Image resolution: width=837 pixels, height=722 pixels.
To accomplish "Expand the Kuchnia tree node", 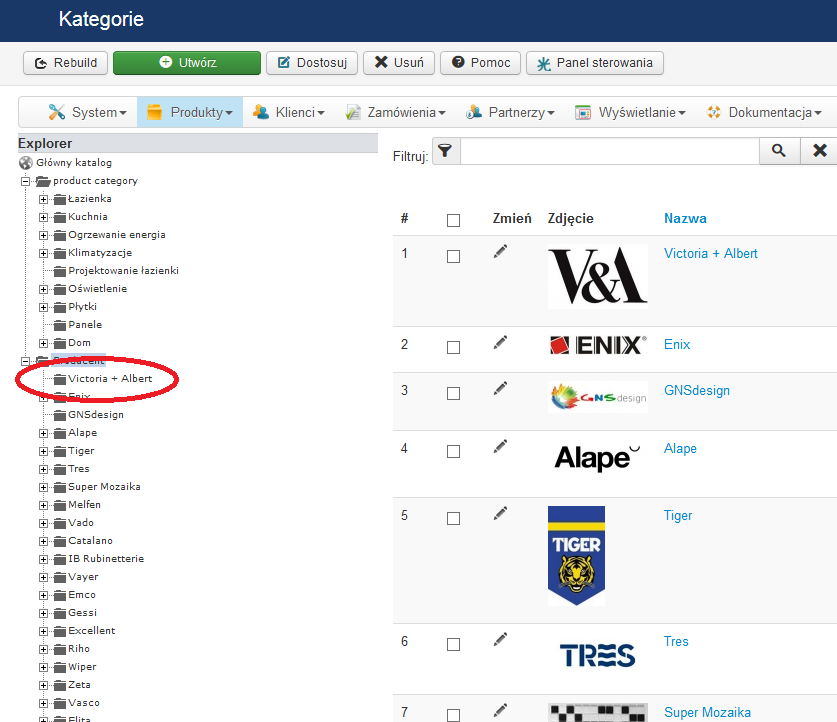I will click(x=43, y=217).
